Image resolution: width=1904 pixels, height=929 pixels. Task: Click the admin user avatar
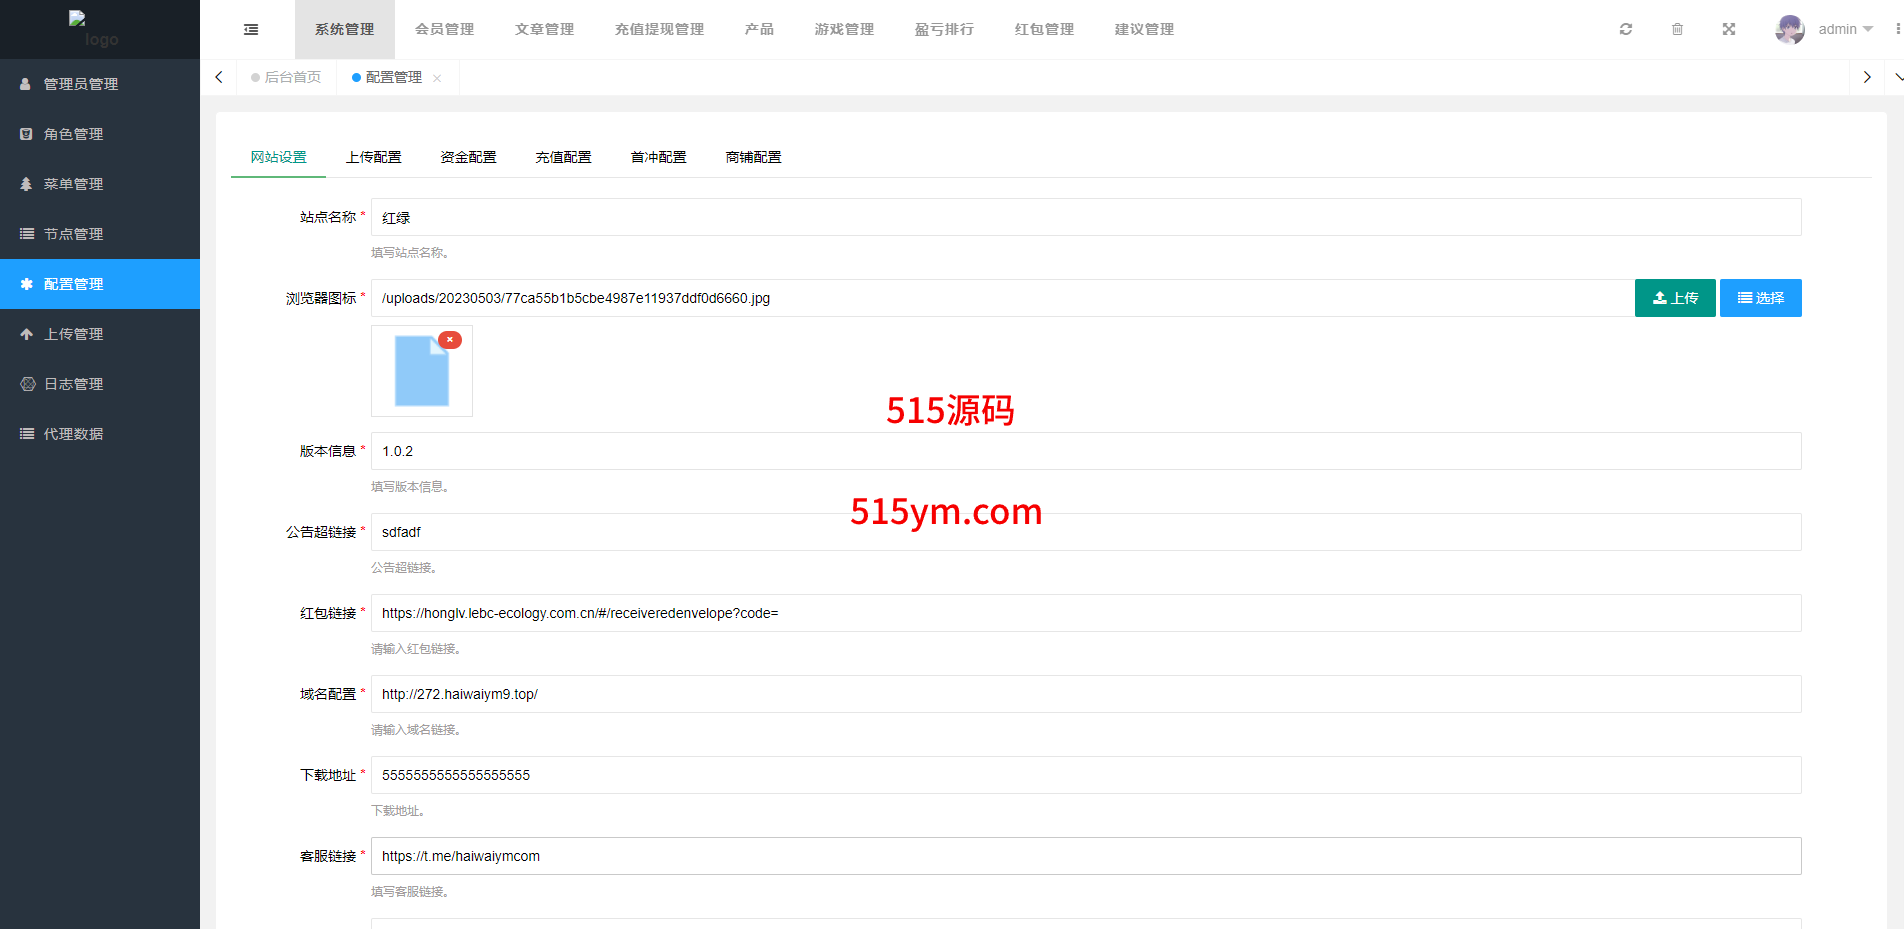pyautogui.click(x=1789, y=30)
